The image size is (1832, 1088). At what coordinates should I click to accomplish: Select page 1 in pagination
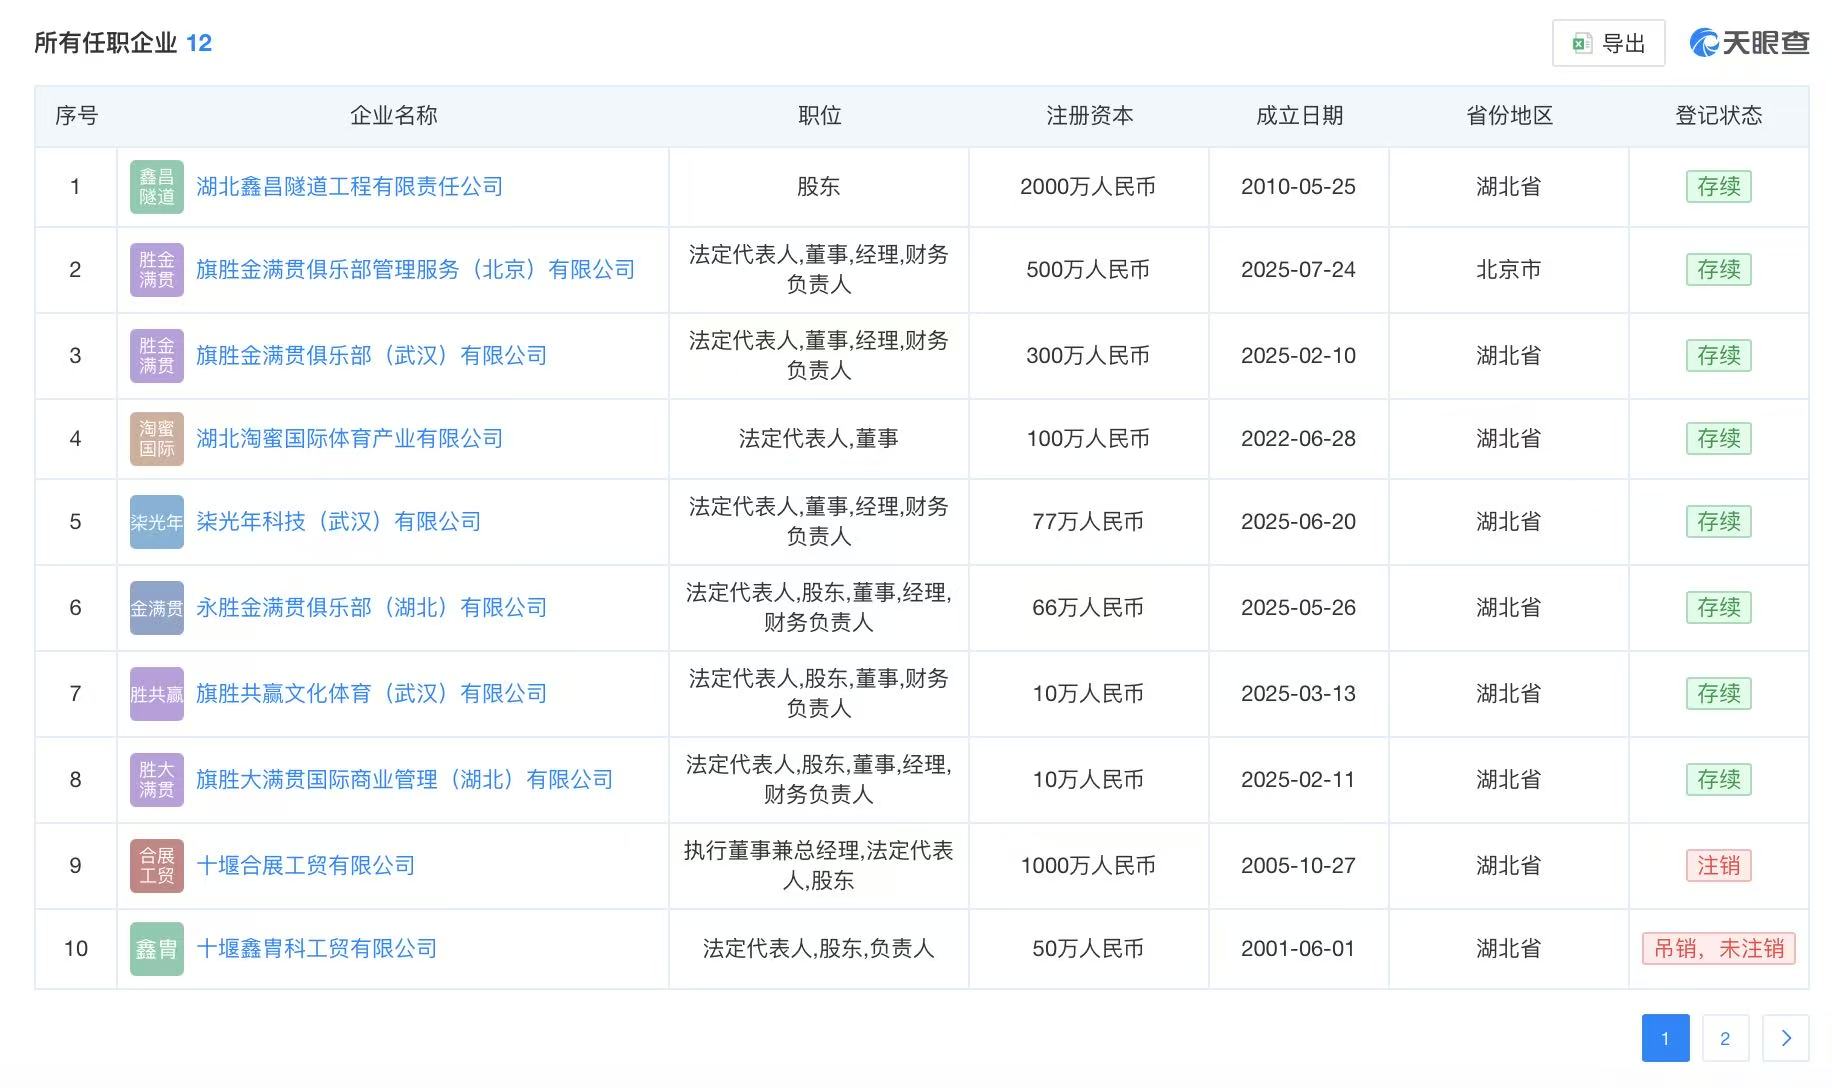(1665, 1038)
